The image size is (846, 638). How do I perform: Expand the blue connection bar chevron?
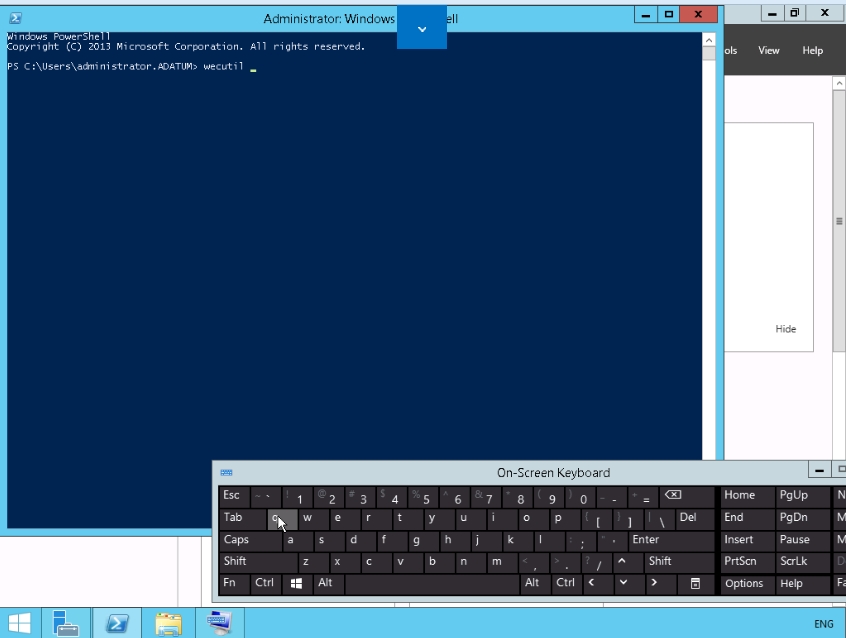422,29
